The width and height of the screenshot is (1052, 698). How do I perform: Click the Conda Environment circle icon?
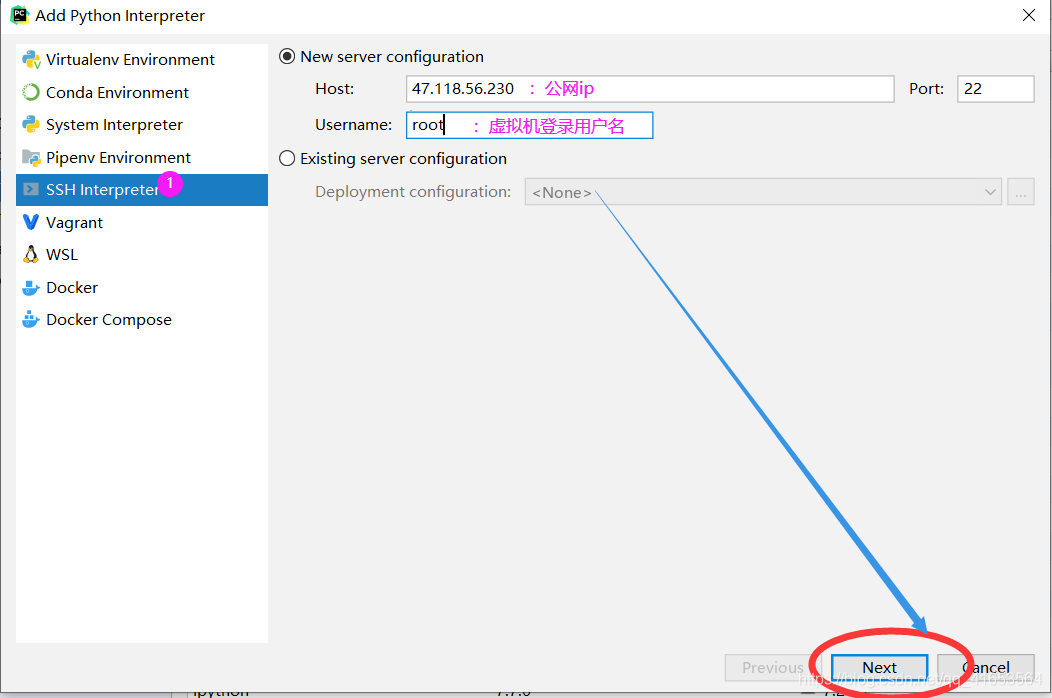[x=31, y=92]
